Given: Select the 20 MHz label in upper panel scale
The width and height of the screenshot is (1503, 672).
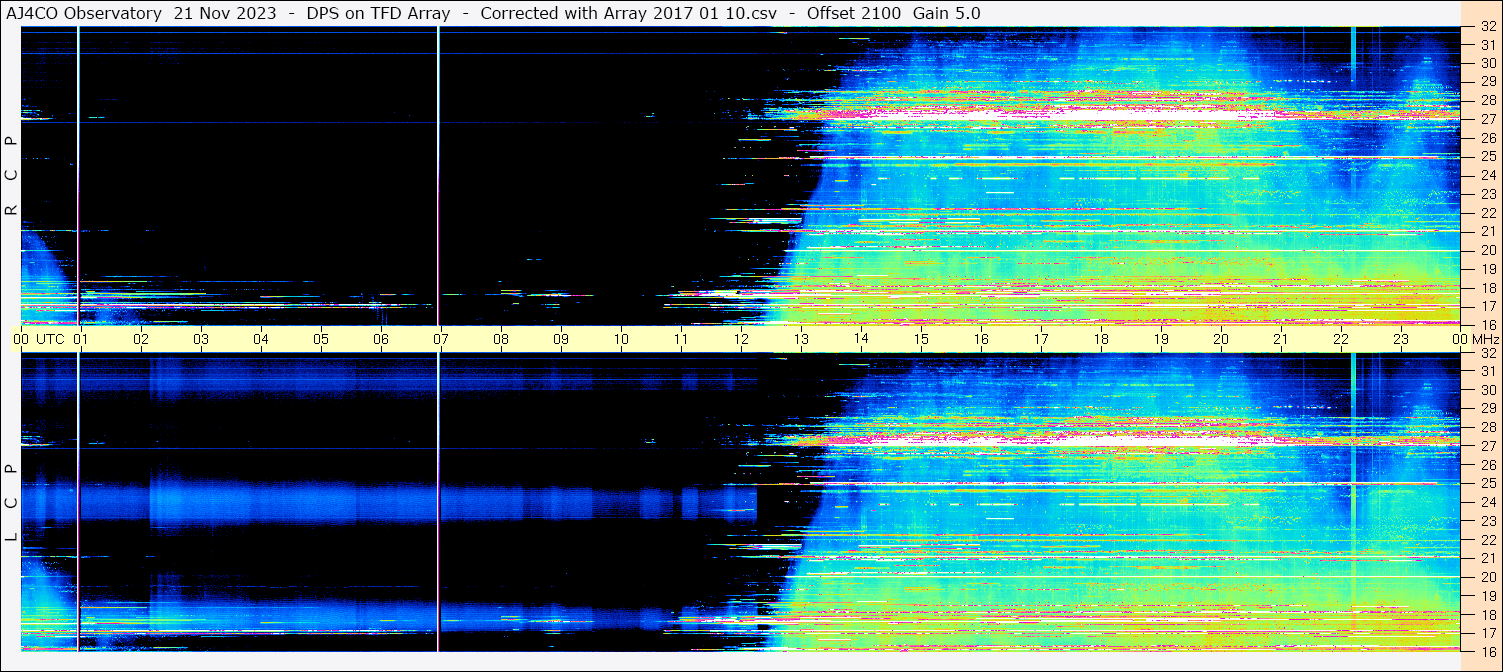Looking at the screenshot, I should coord(1488,250).
